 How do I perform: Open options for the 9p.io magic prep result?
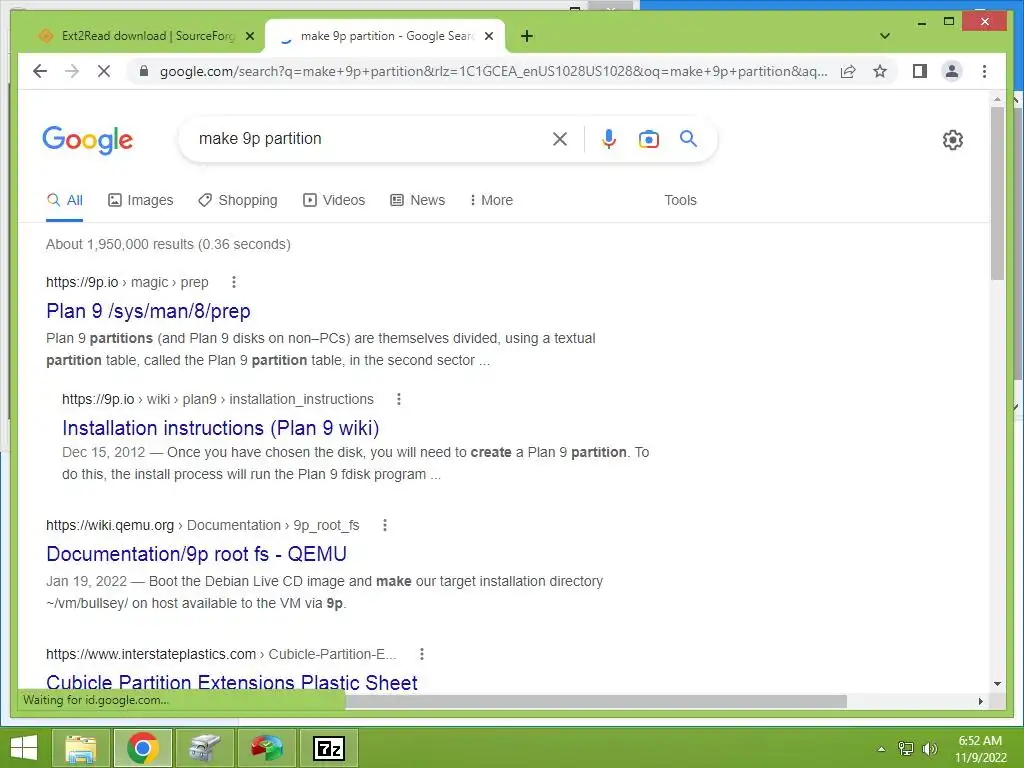point(234,282)
